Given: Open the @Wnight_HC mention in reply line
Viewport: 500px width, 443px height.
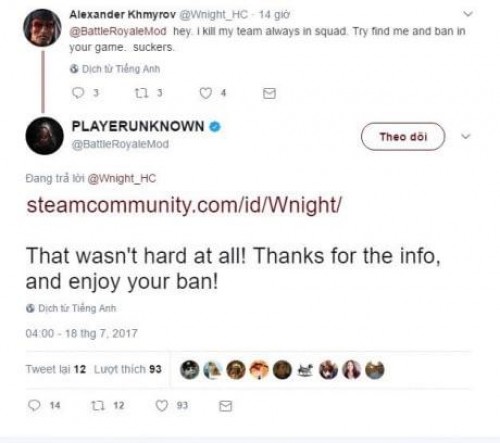Looking at the screenshot, I should click(122, 179).
